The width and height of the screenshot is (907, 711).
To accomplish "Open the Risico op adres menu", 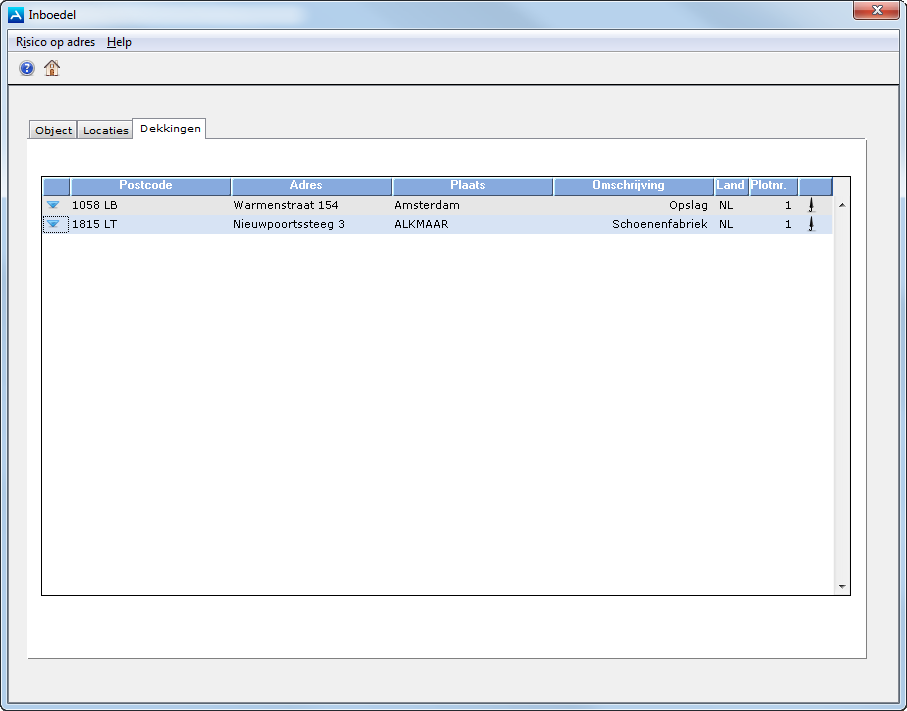I will (55, 42).
